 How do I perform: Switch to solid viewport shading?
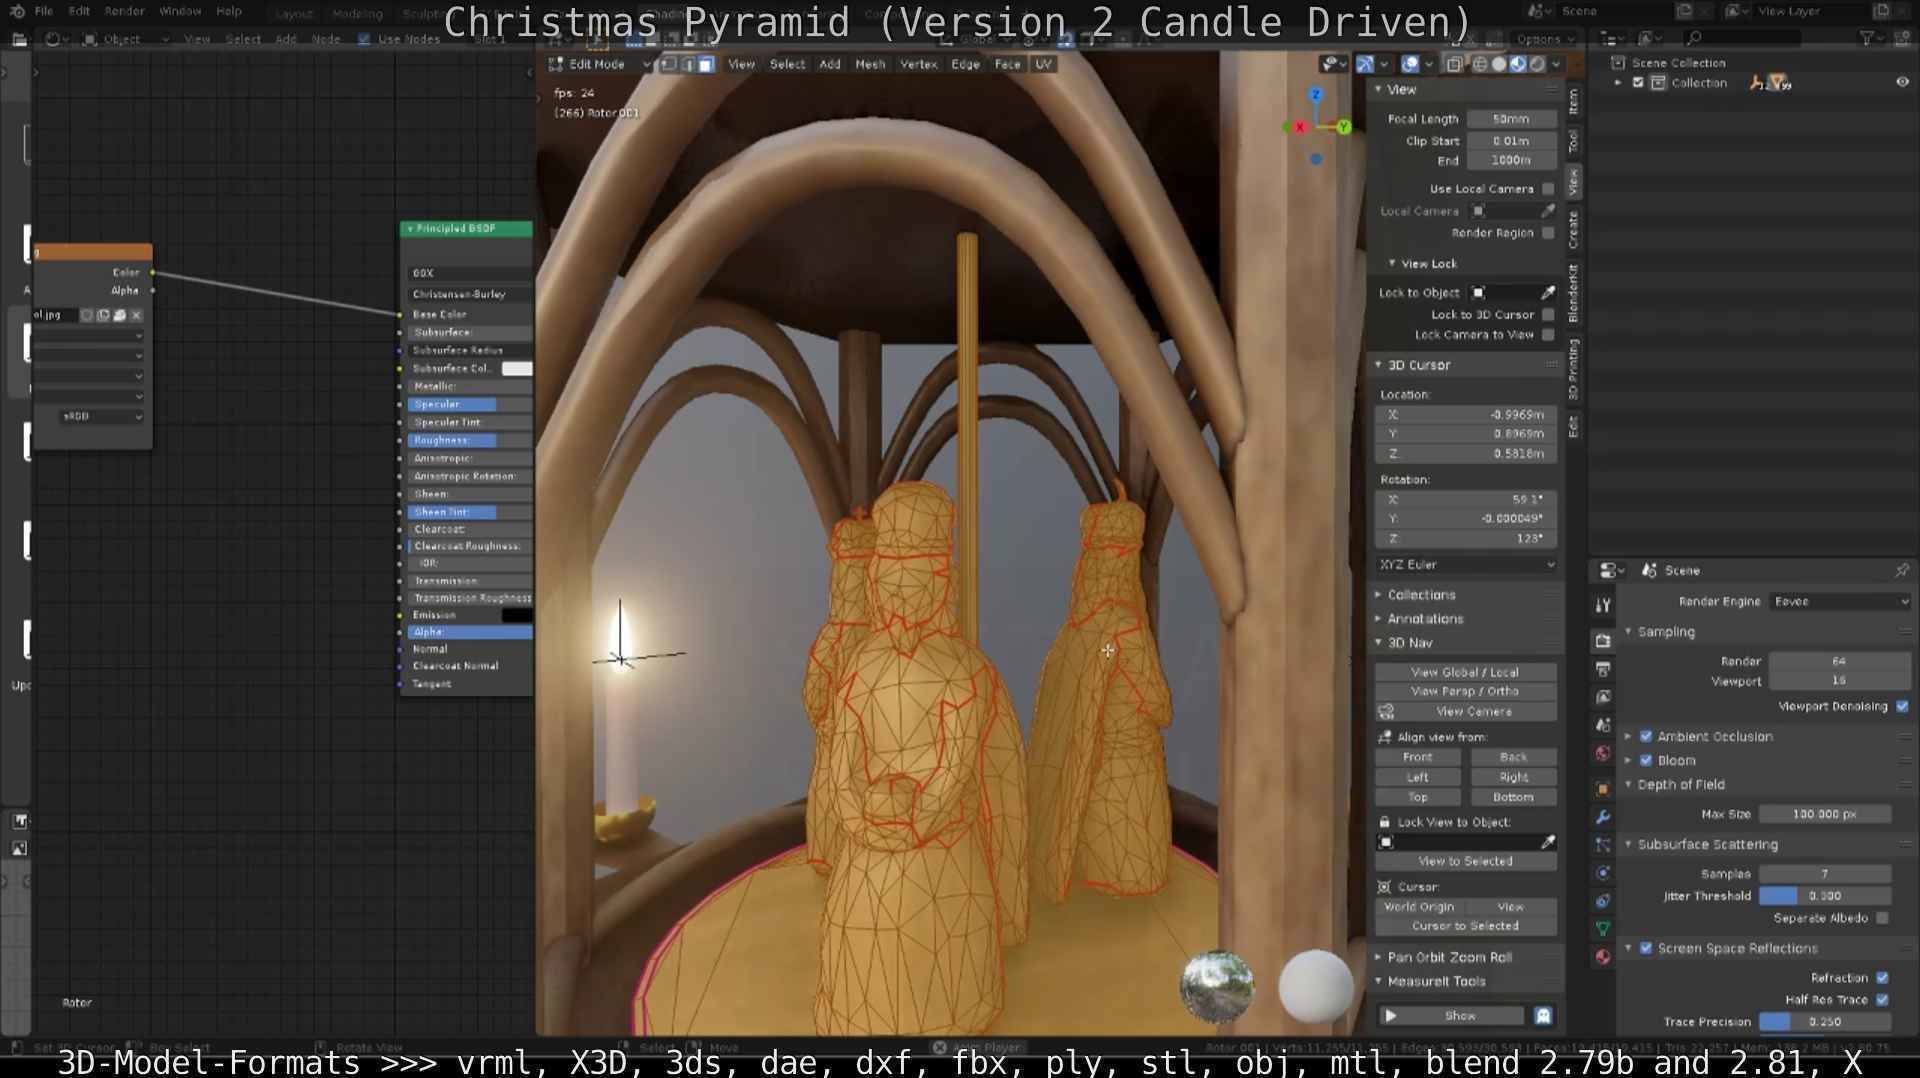(1499, 64)
